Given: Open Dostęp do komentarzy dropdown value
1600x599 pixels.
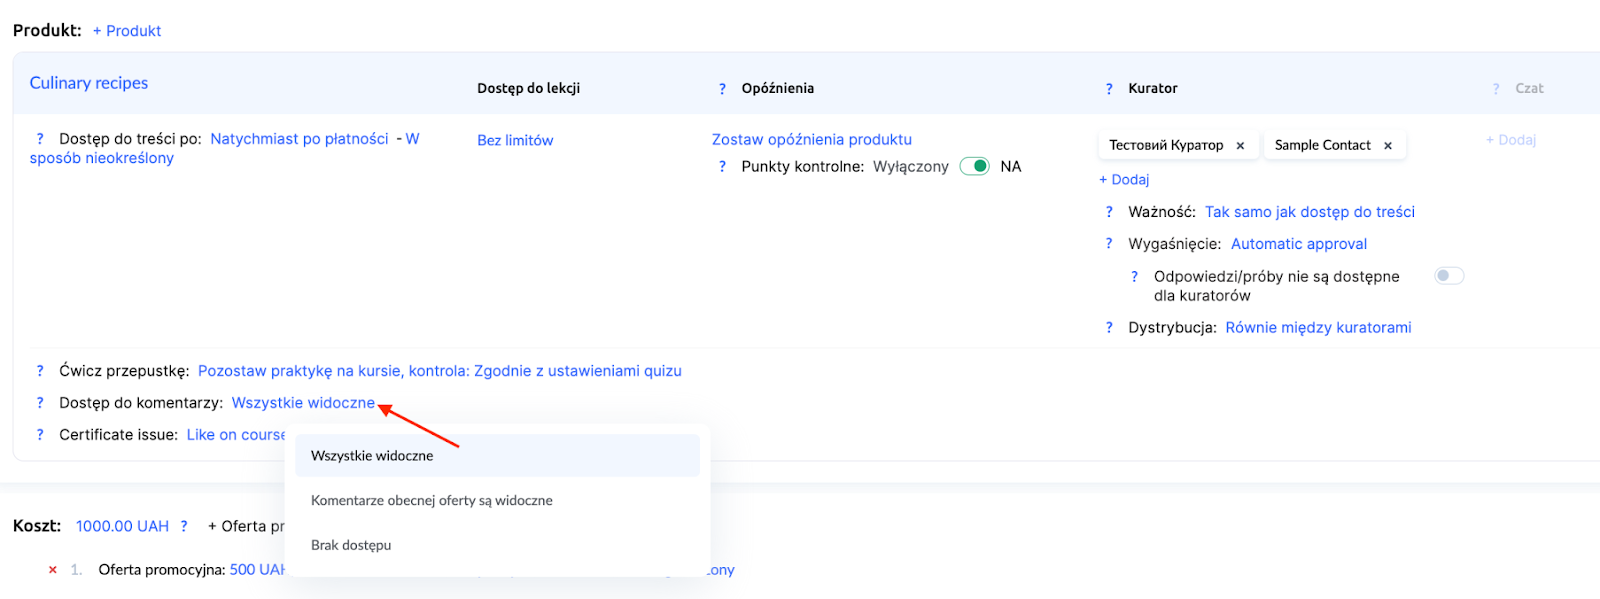Looking at the screenshot, I should point(303,403).
